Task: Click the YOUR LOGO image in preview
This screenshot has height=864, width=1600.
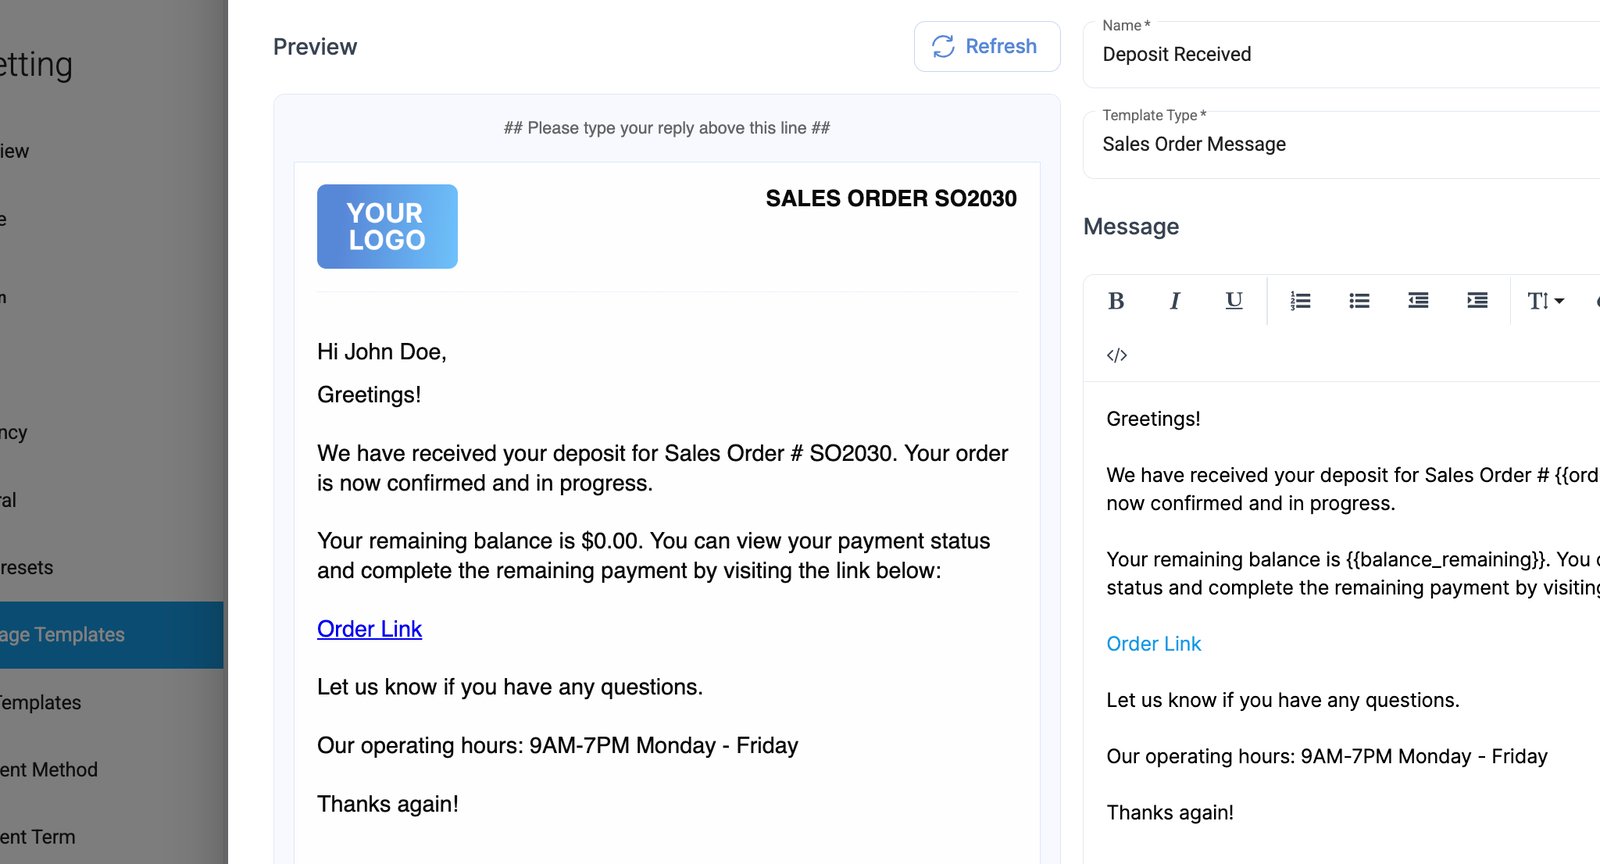Action: click(387, 227)
